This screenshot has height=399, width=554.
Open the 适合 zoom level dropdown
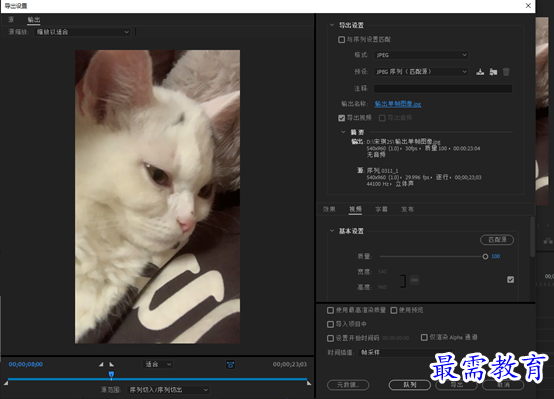[158, 364]
